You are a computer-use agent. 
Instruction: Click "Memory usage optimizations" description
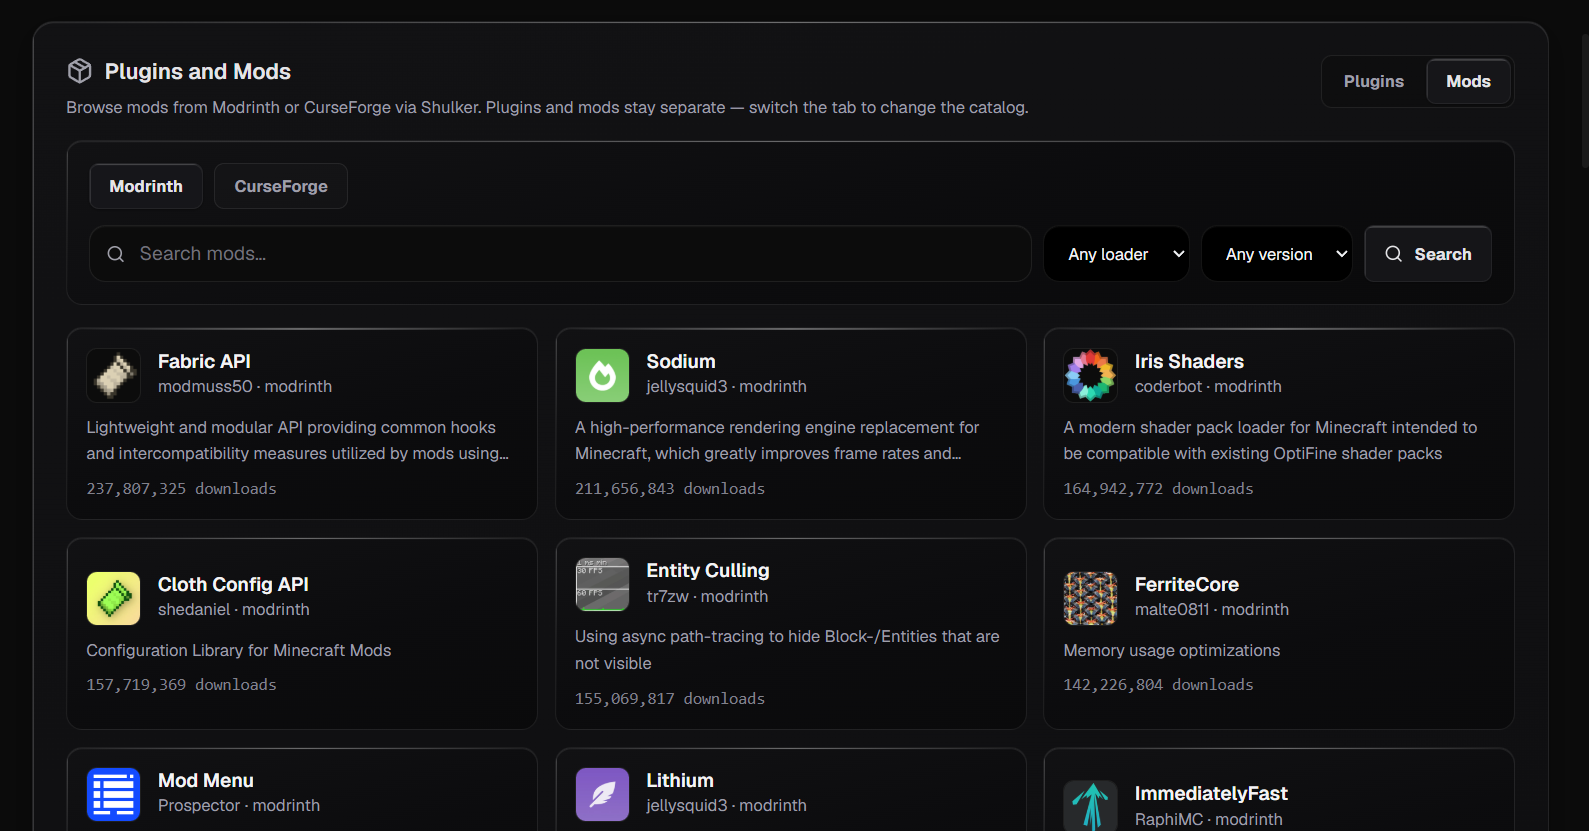click(1172, 650)
